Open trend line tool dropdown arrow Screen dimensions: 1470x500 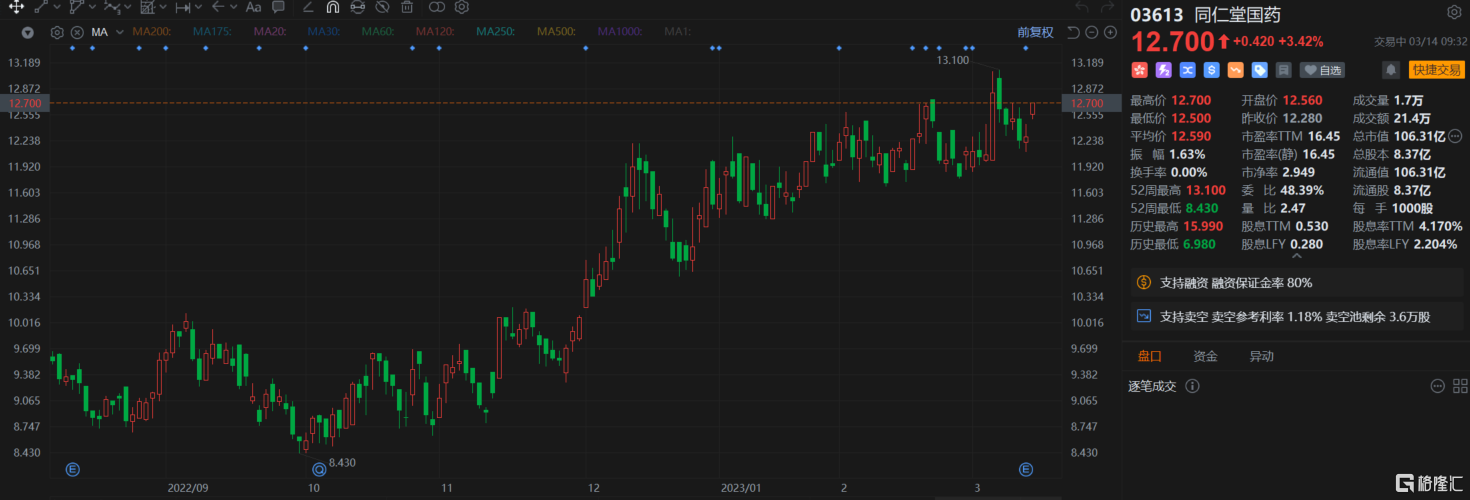pyautogui.click(x=57, y=8)
